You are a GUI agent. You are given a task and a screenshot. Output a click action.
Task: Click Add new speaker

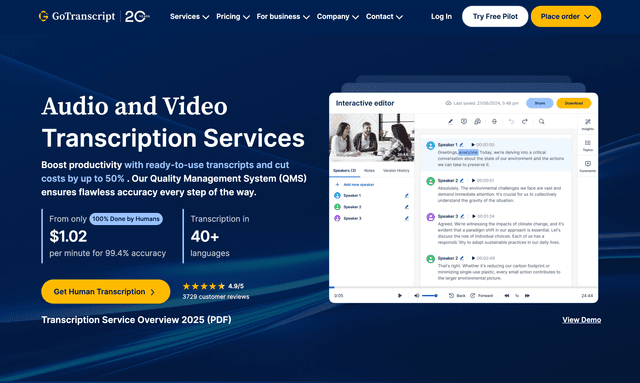[x=354, y=185]
